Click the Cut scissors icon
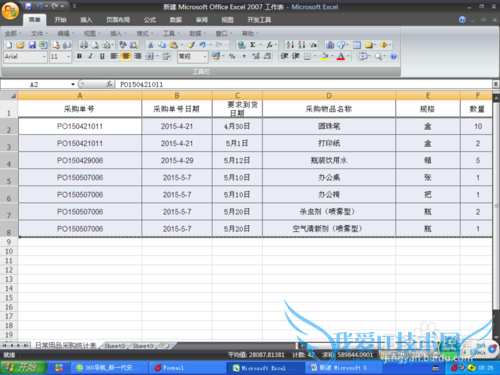The width and height of the screenshot is (500, 375). click(x=151, y=45)
